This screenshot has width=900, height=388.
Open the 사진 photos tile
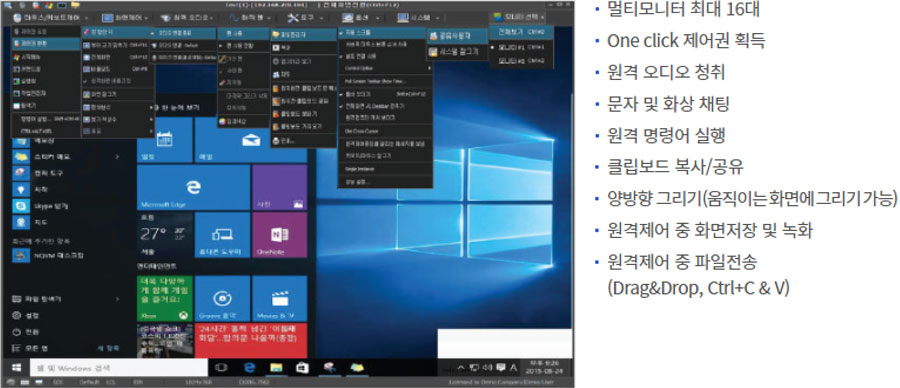[280, 188]
